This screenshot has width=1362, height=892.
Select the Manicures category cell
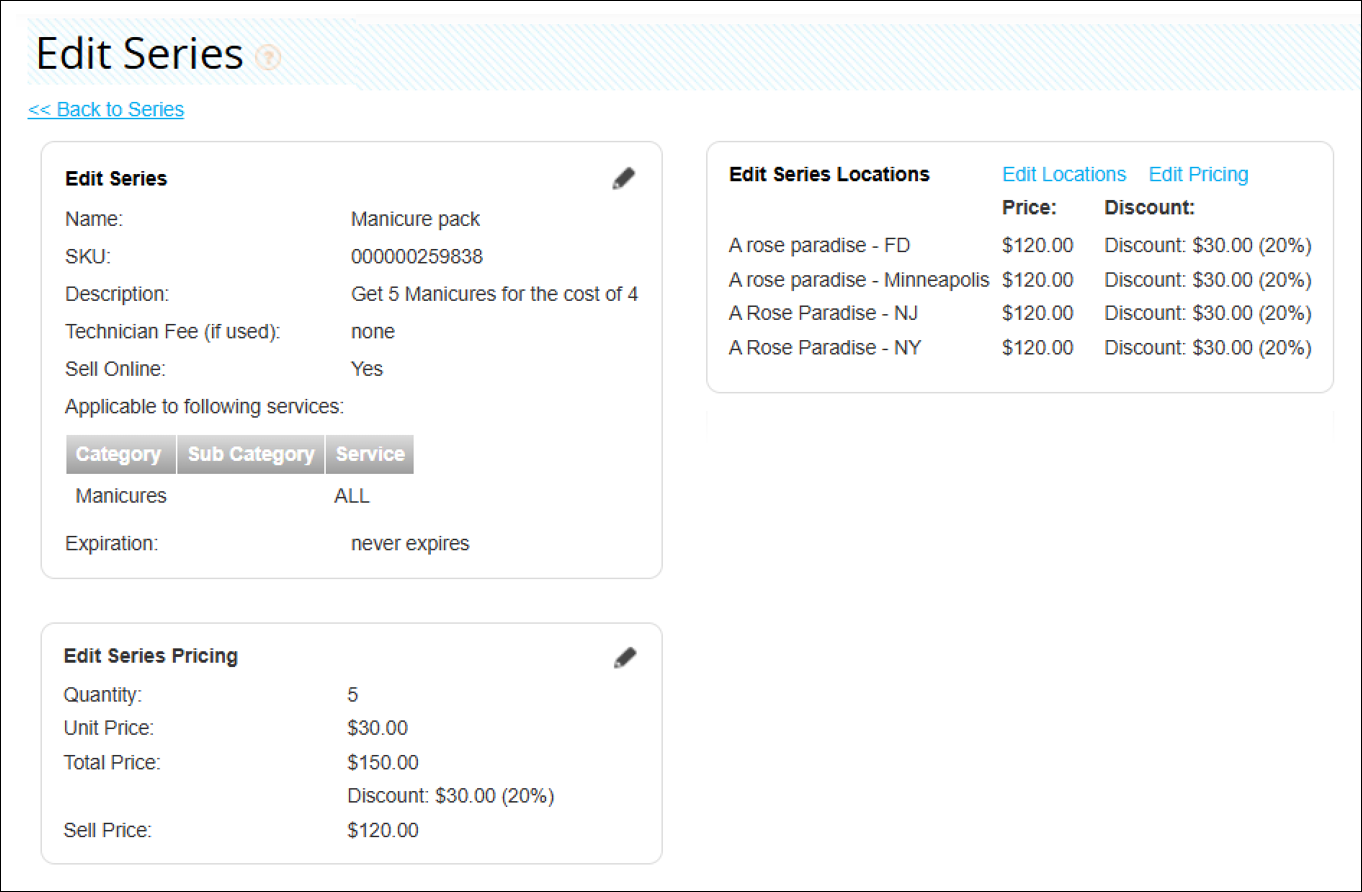tap(121, 496)
